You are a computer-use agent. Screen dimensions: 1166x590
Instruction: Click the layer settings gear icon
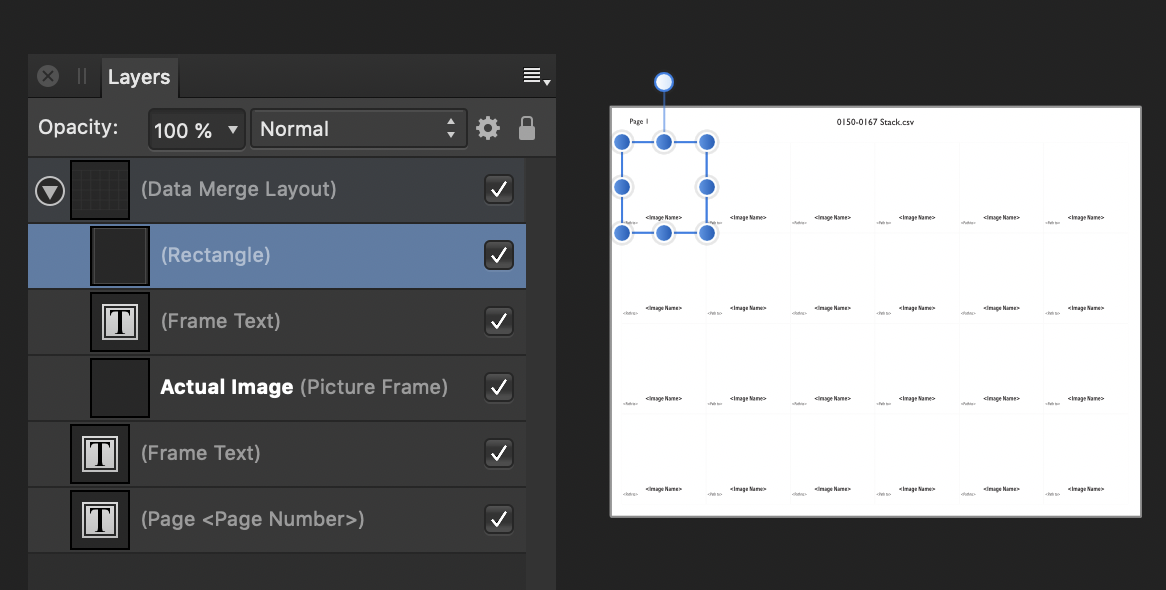point(487,129)
